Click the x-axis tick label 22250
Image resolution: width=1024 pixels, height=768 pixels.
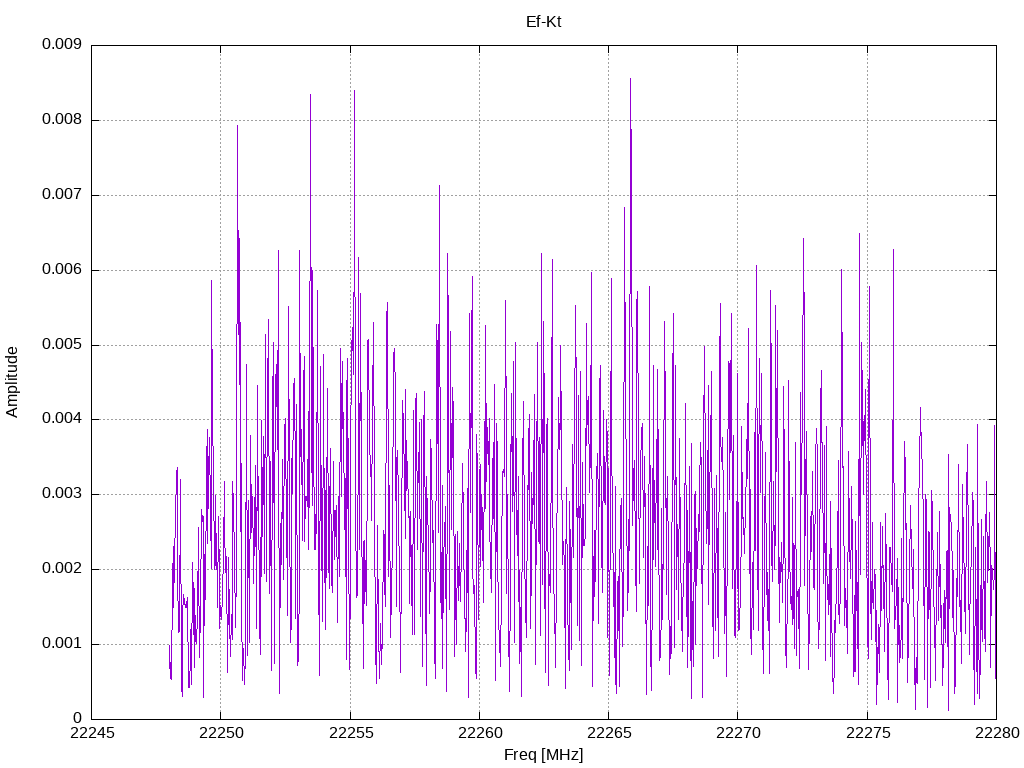pos(221,733)
